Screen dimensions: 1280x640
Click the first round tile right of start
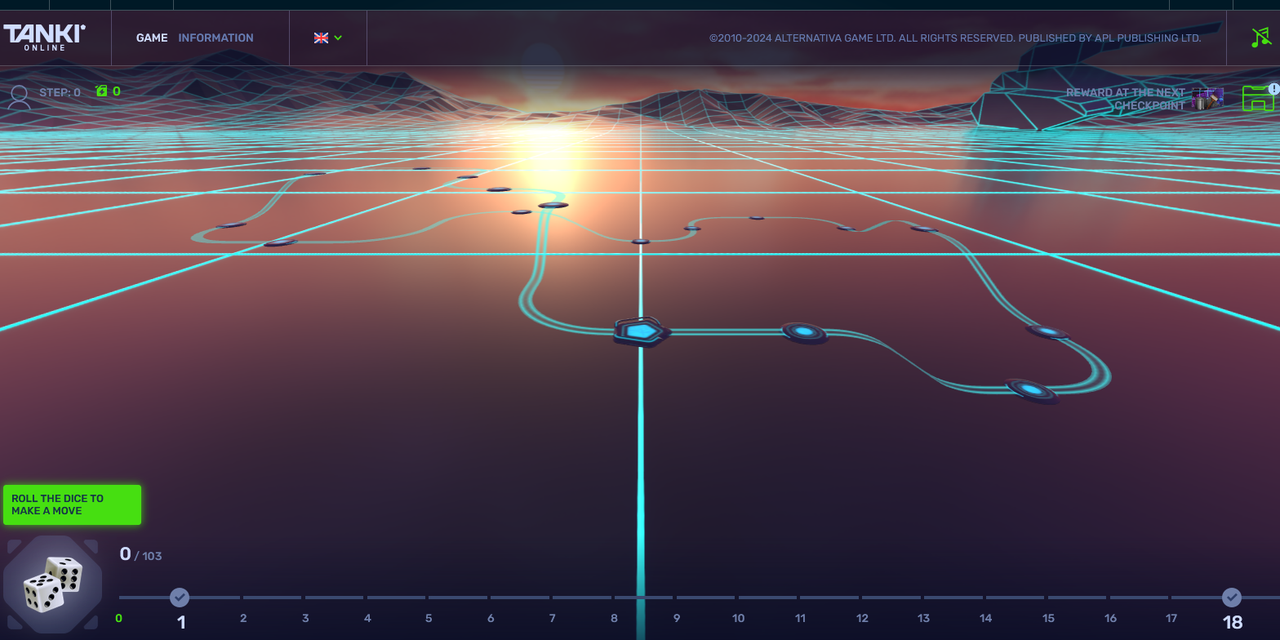(x=805, y=332)
